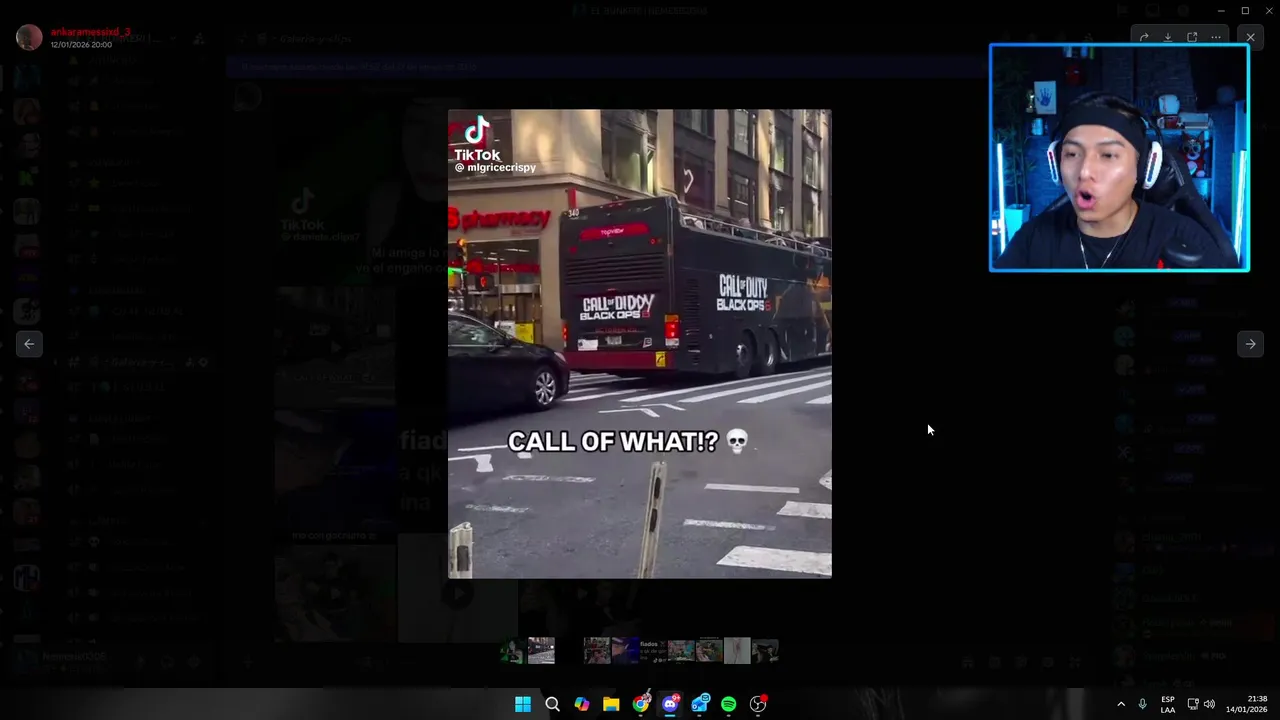Viewport: 1280px width, 720px height.
Task: Open File Explorer from the taskbar
Action: tap(611, 704)
